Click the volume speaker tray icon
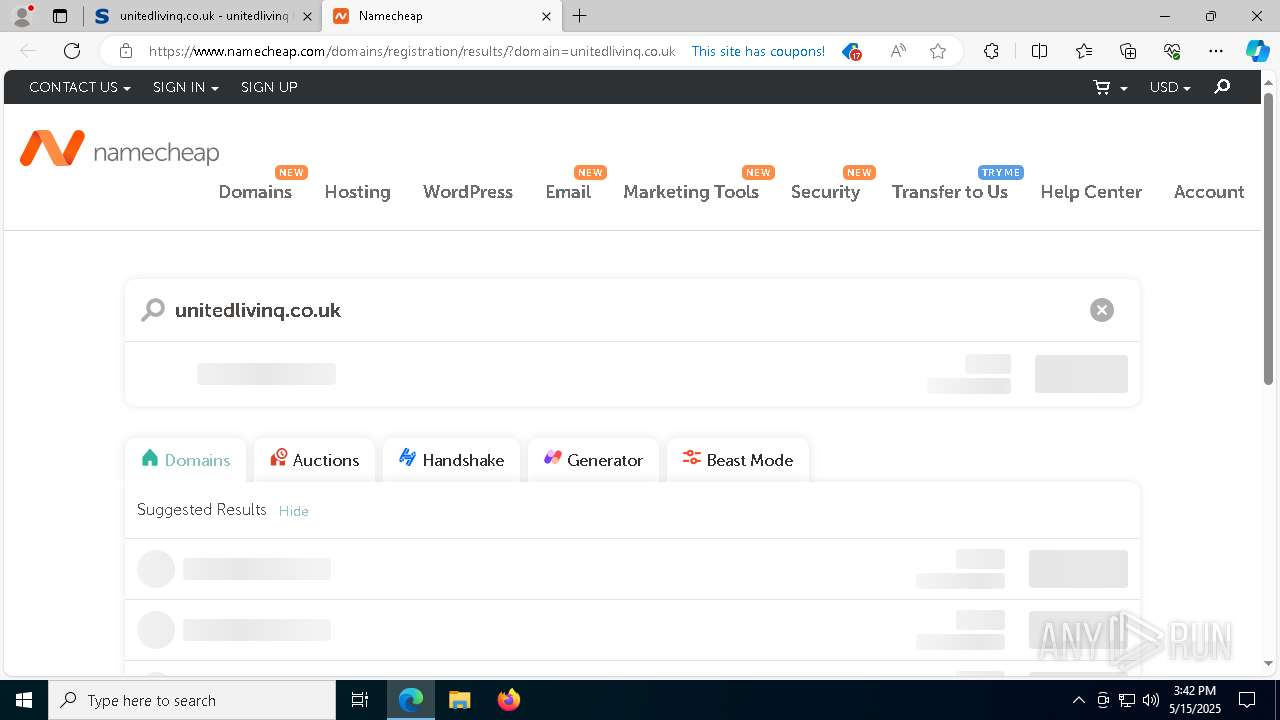Screen dimensions: 1280x720 [x=1150, y=700]
